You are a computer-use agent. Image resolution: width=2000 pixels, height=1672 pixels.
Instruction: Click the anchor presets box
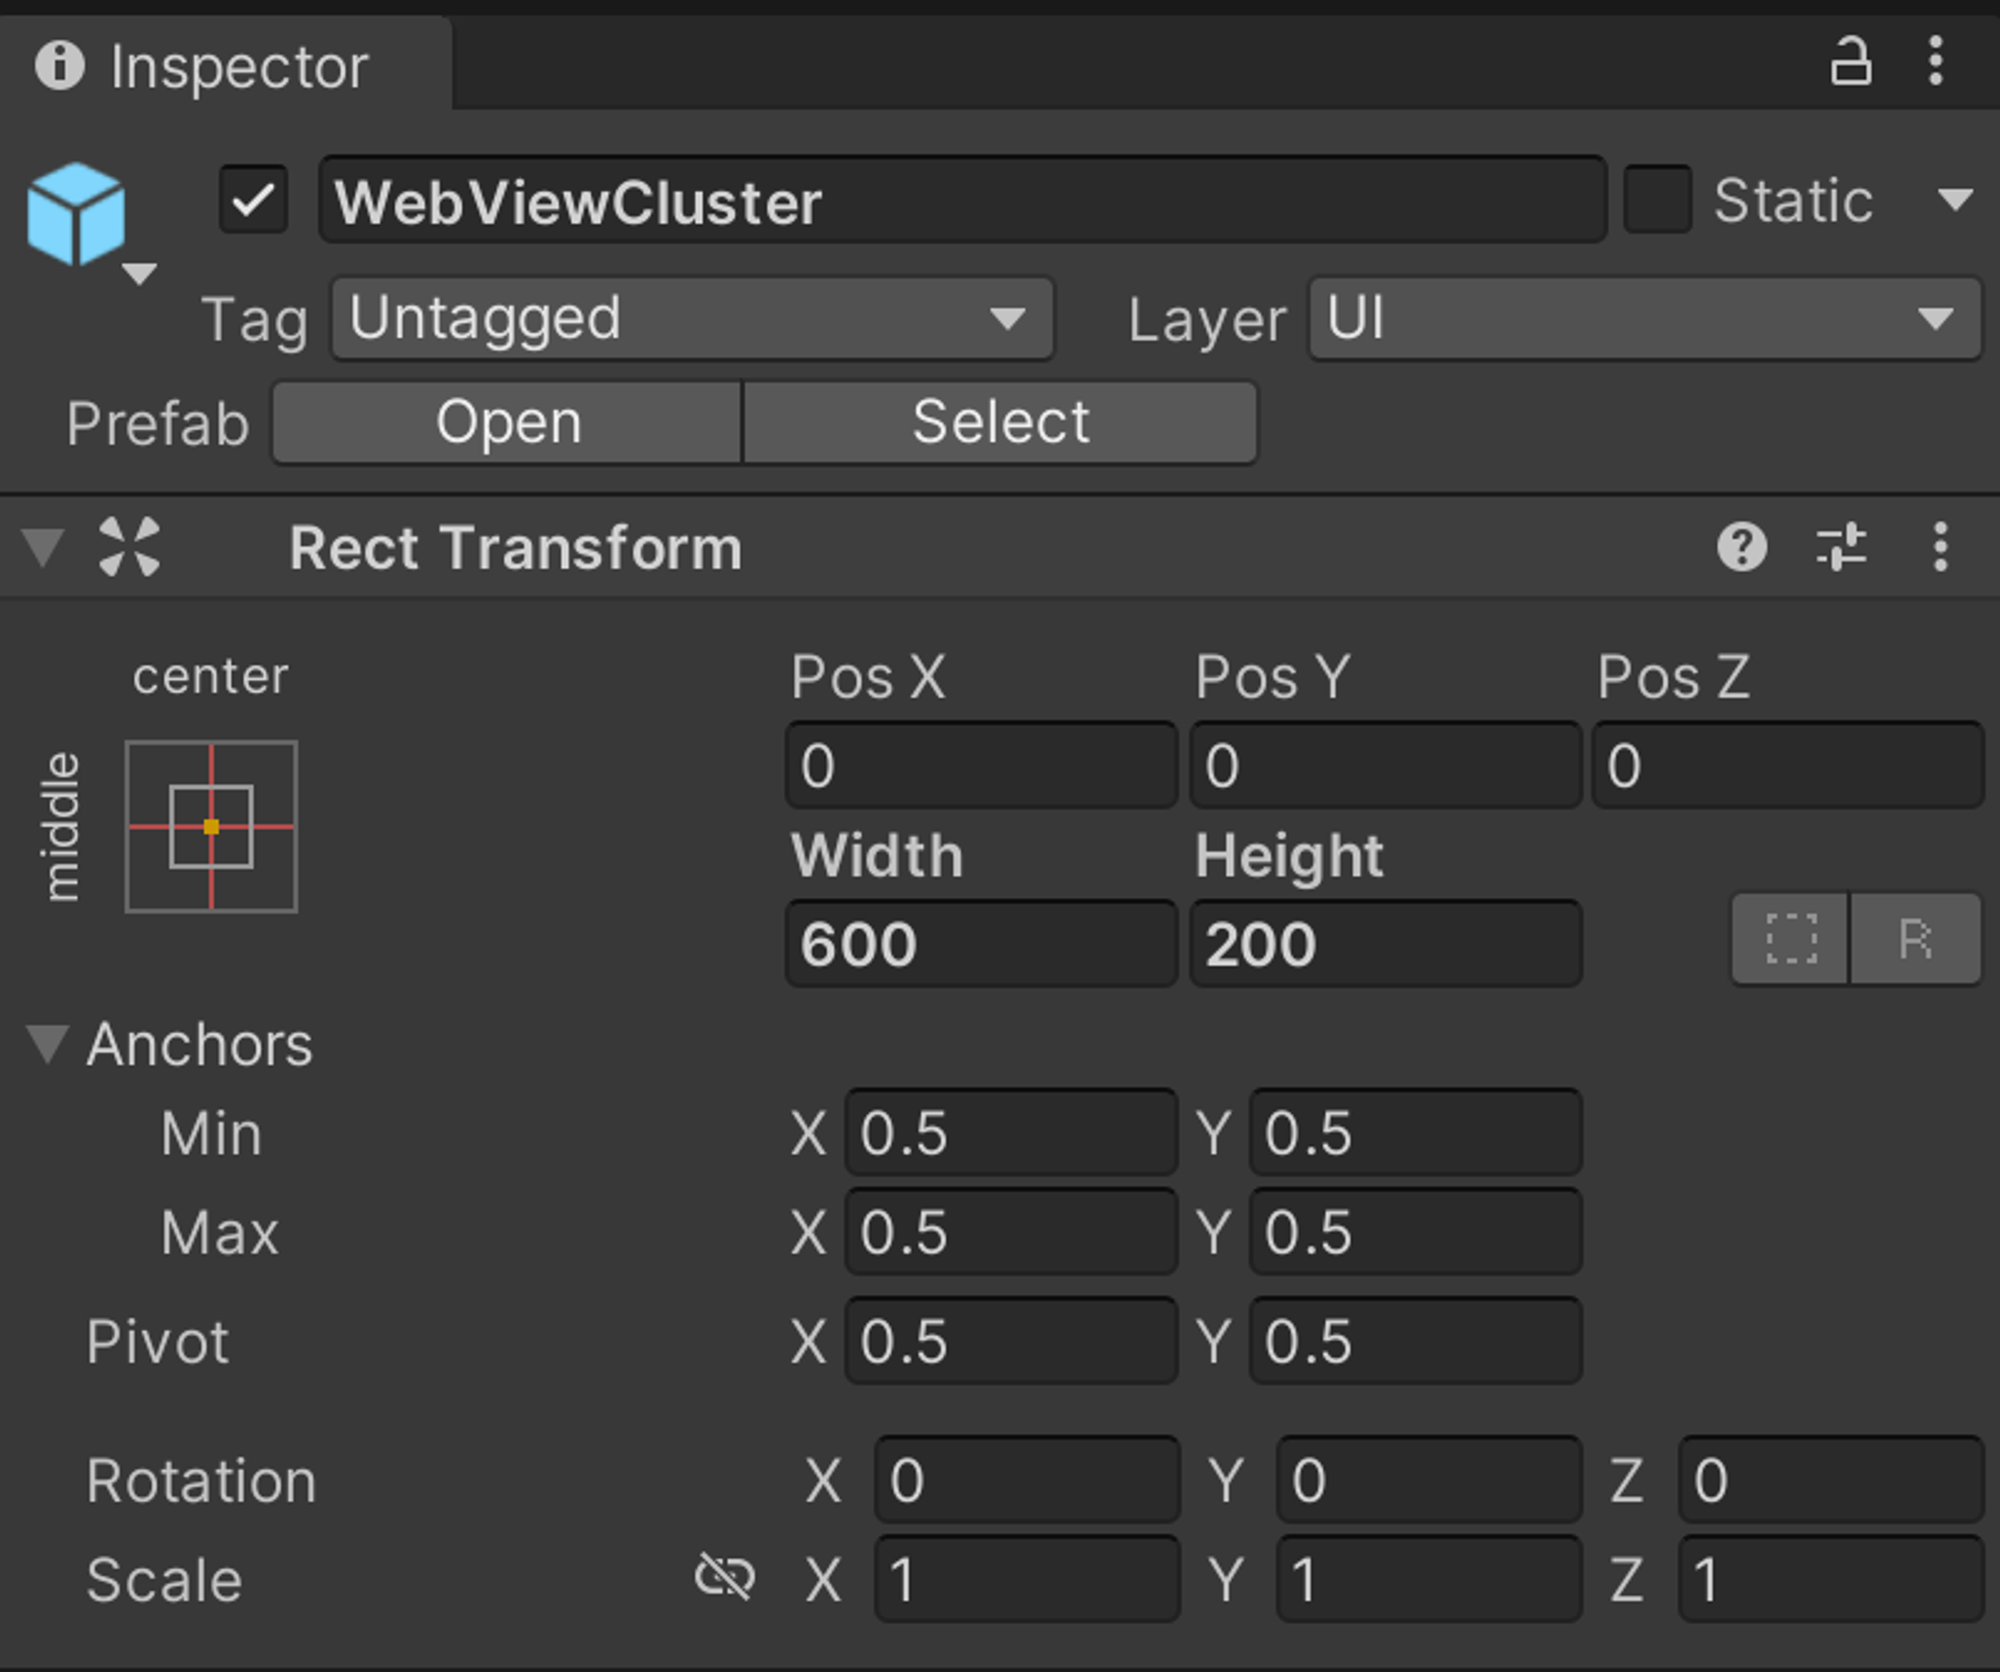pyautogui.click(x=211, y=827)
